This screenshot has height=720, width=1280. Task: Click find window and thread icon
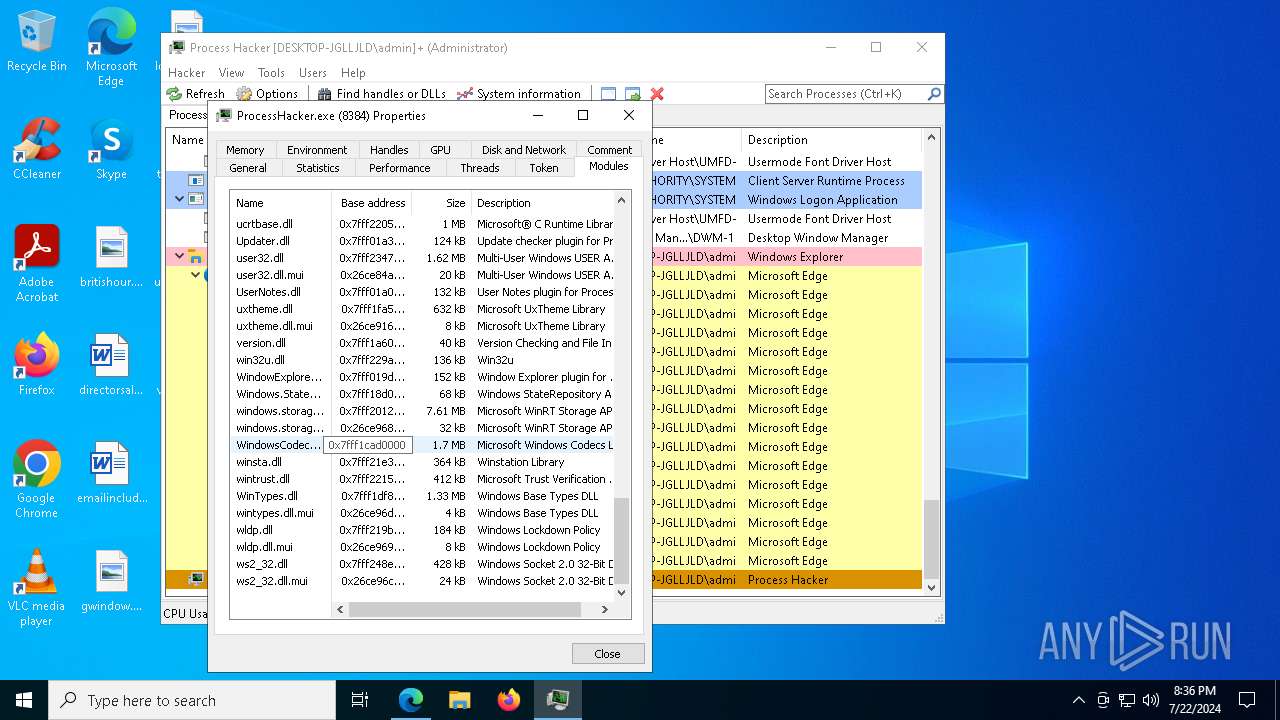point(632,94)
